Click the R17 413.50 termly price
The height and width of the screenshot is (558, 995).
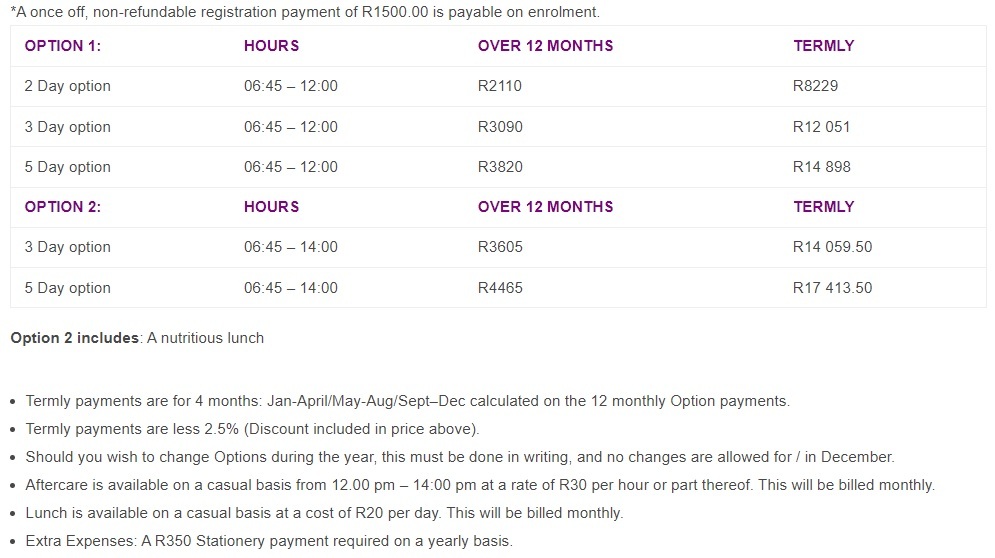click(x=833, y=288)
